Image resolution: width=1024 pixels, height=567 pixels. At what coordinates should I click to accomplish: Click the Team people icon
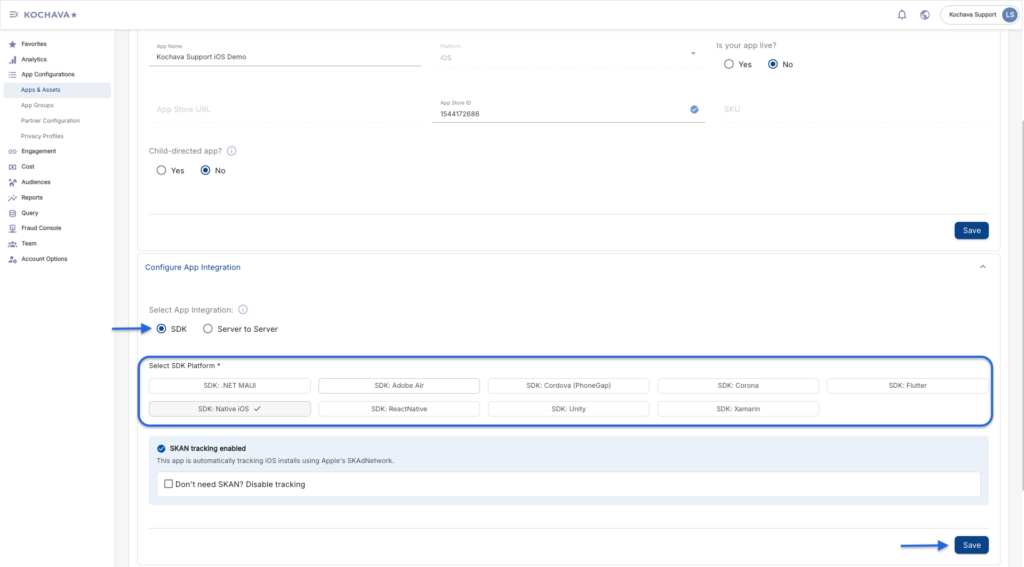(12, 244)
